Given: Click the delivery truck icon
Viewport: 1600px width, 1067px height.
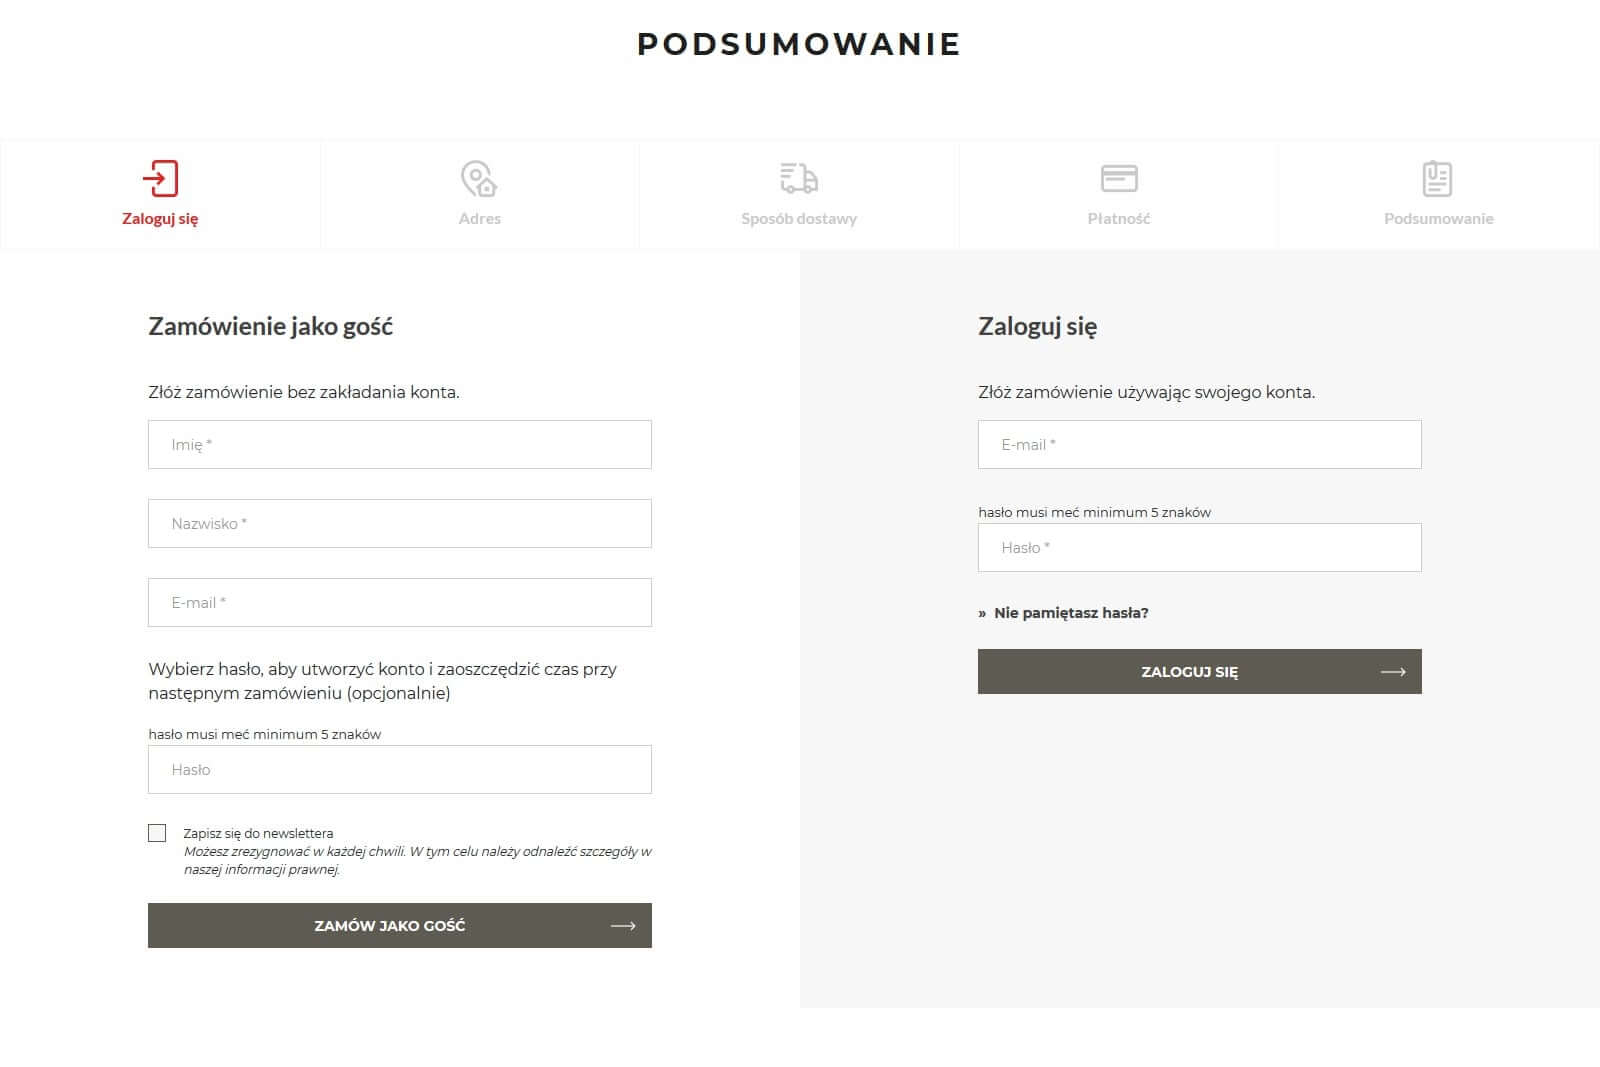Looking at the screenshot, I should (x=799, y=179).
